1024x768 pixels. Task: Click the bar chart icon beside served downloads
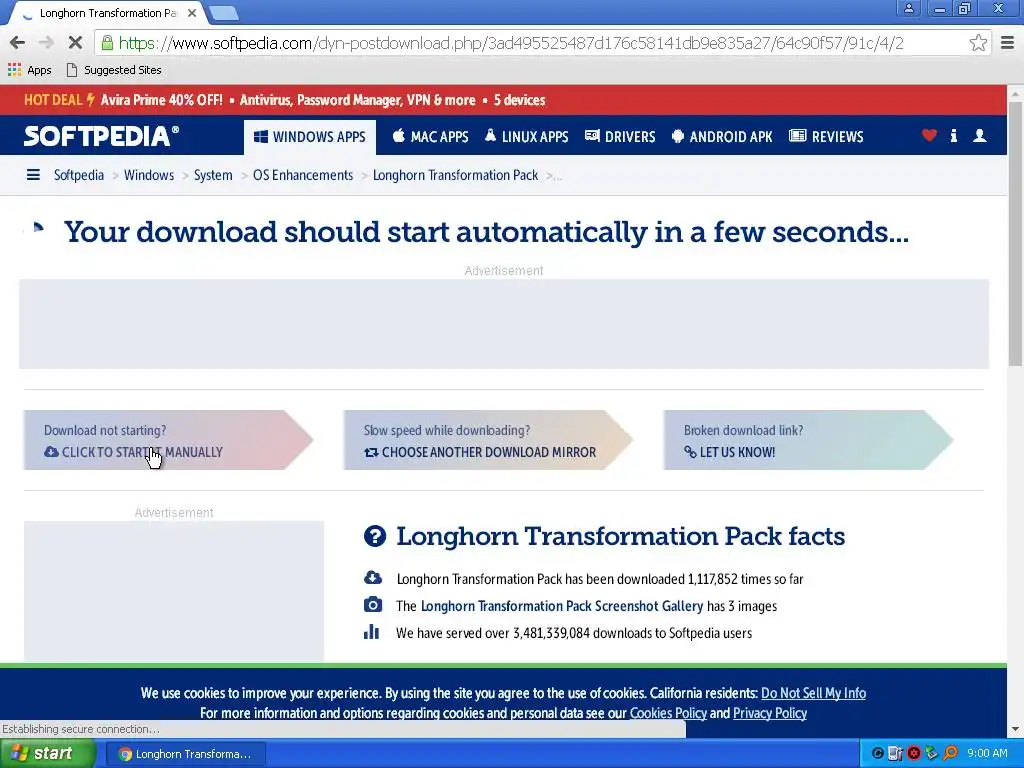click(x=372, y=632)
